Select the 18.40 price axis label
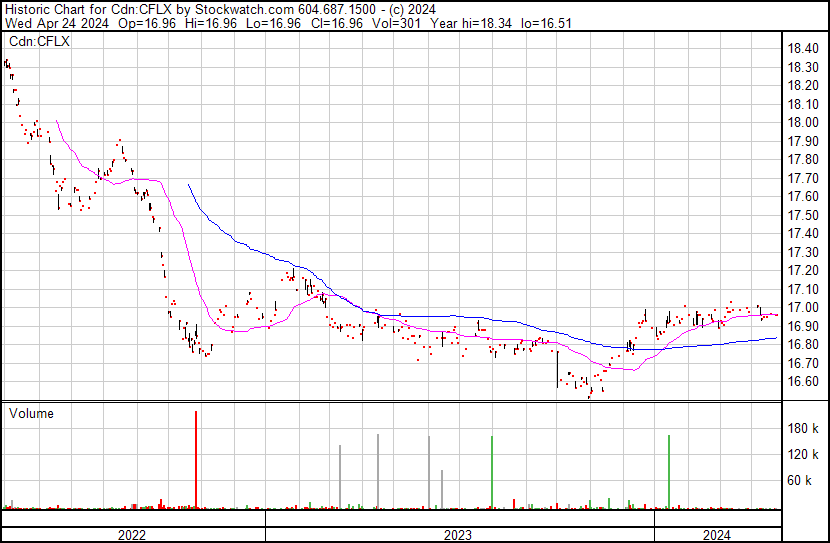The height and width of the screenshot is (543, 830). pos(803,48)
